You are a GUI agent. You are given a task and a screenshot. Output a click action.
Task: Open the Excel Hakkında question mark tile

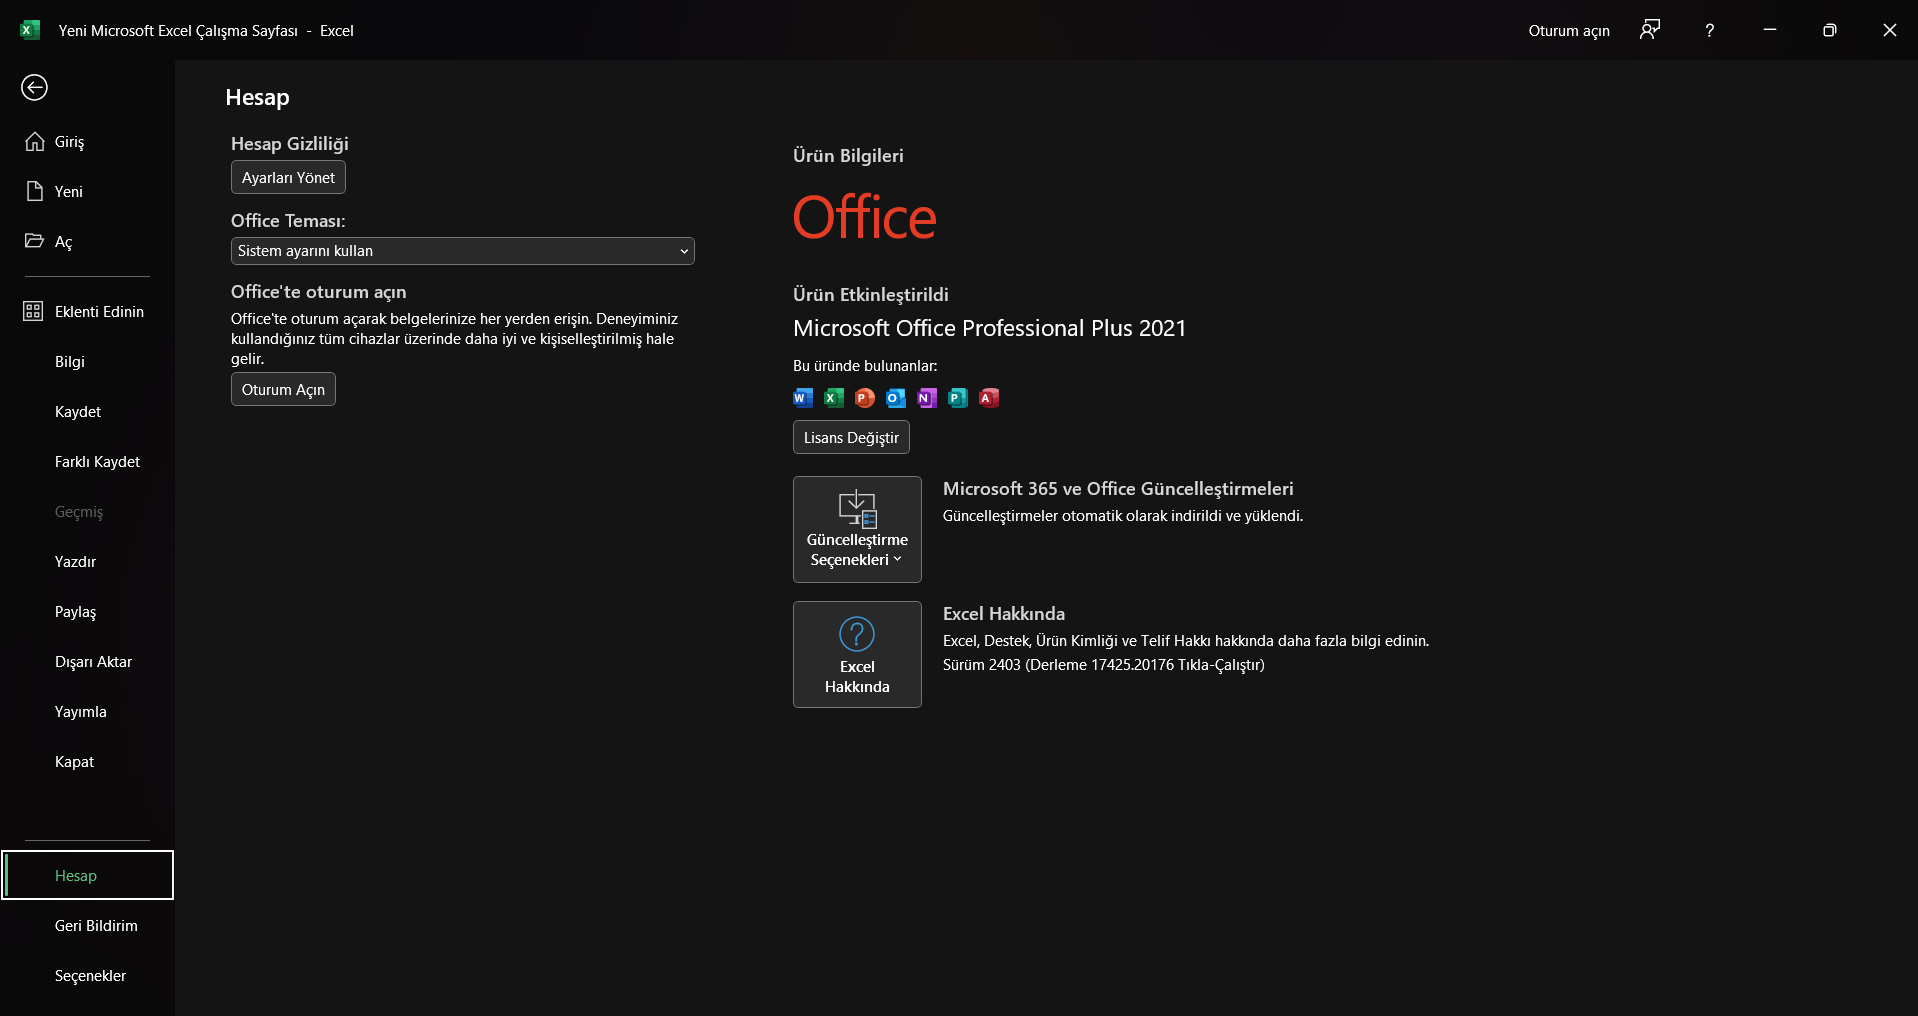point(857,654)
